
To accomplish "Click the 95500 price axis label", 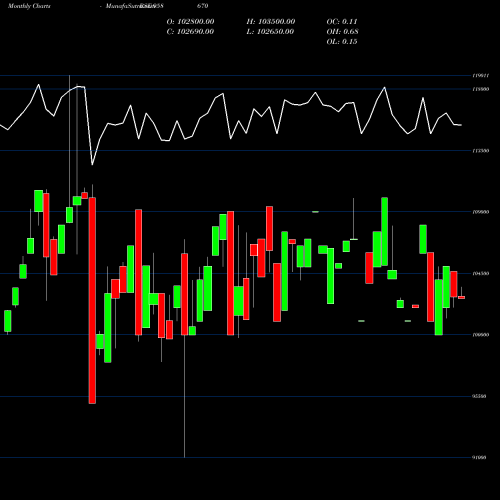I will [x=479, y=396].
